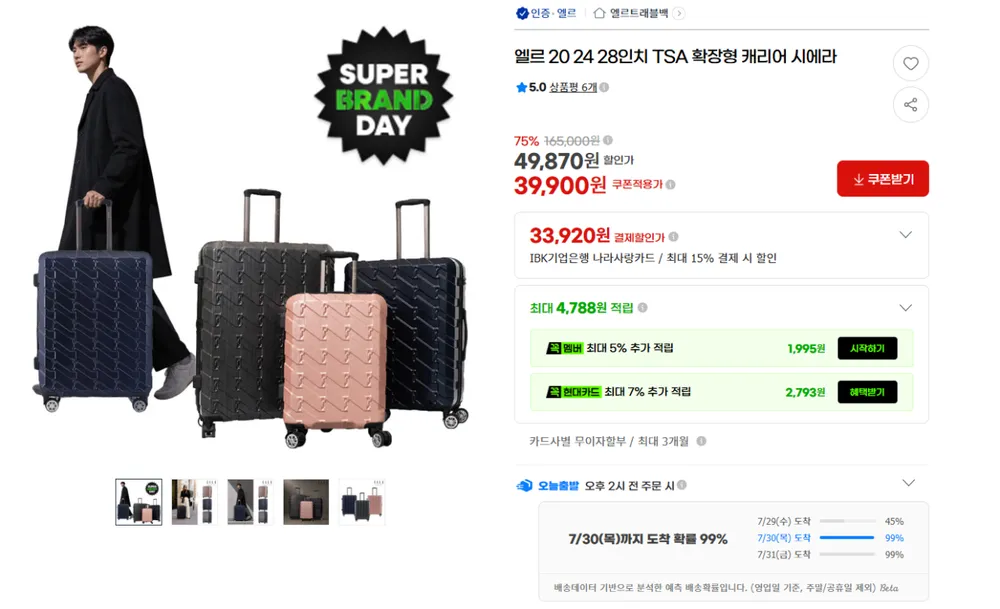Image resolution: width=1000 pixels, height=609 pixels.
Task: Click info icon beside 결제할인가
Action: pyautogui.click(x=673, y=237)
